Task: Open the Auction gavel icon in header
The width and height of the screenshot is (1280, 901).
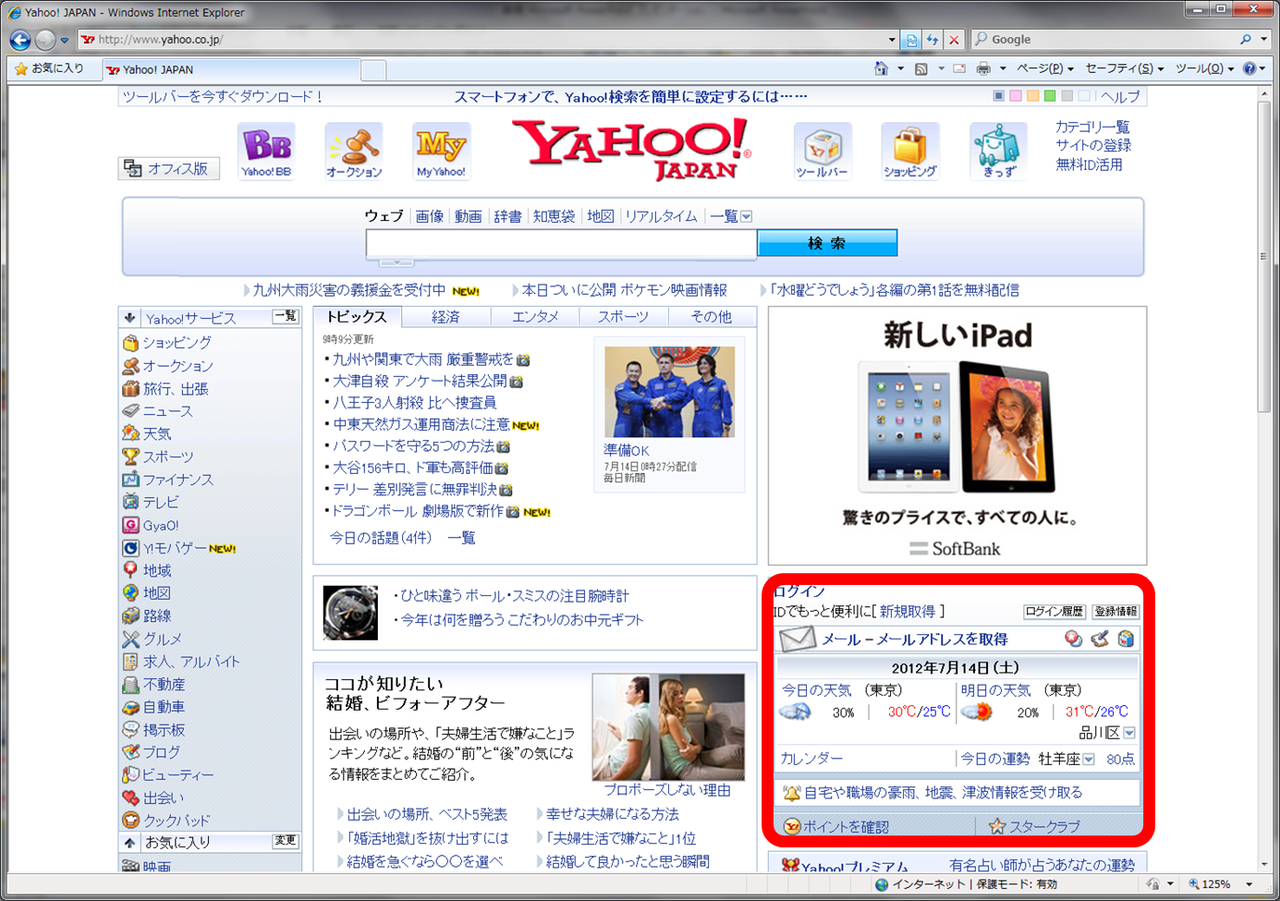Action: (354, 151)
